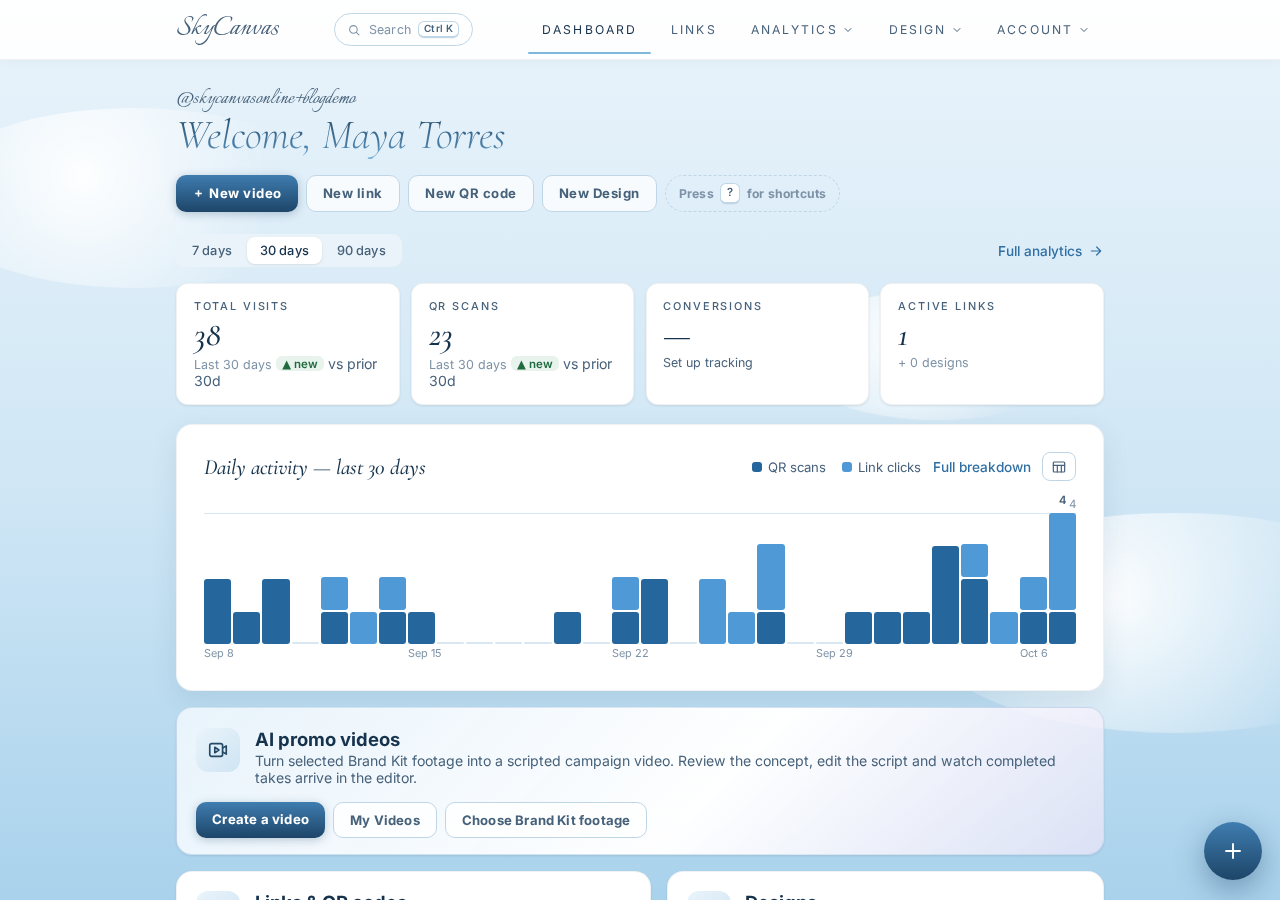Expand the Design menu

pyautogui.click(x=925, y=30)
